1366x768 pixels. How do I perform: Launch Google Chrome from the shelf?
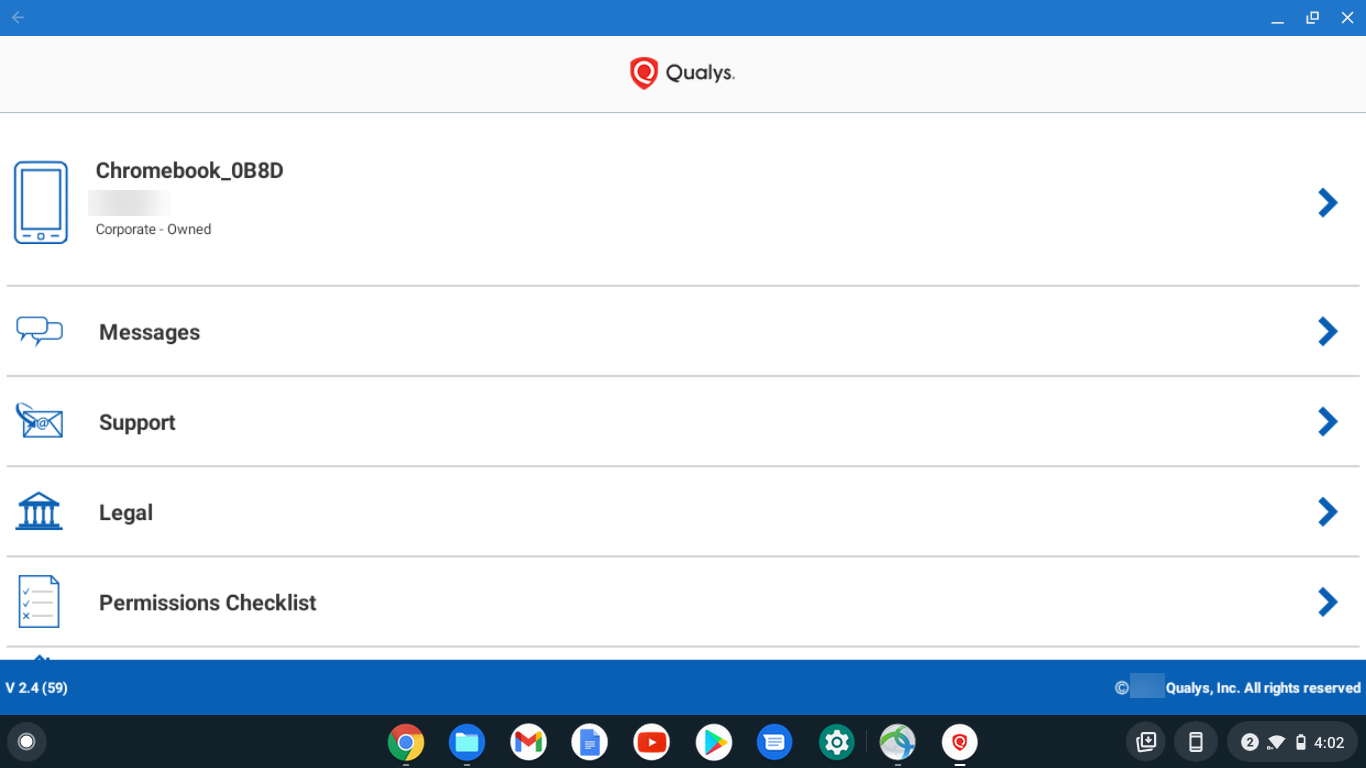pyautogui.click(x=406, y=742)
